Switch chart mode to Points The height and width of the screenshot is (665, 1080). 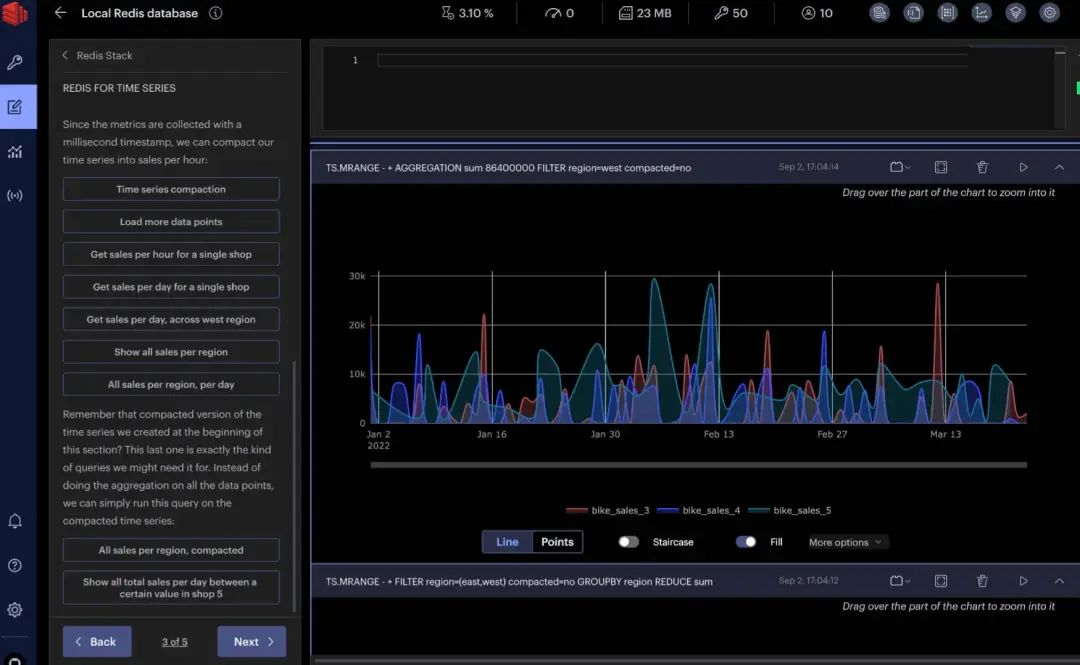pyautogui.click(x=557, y=542)
